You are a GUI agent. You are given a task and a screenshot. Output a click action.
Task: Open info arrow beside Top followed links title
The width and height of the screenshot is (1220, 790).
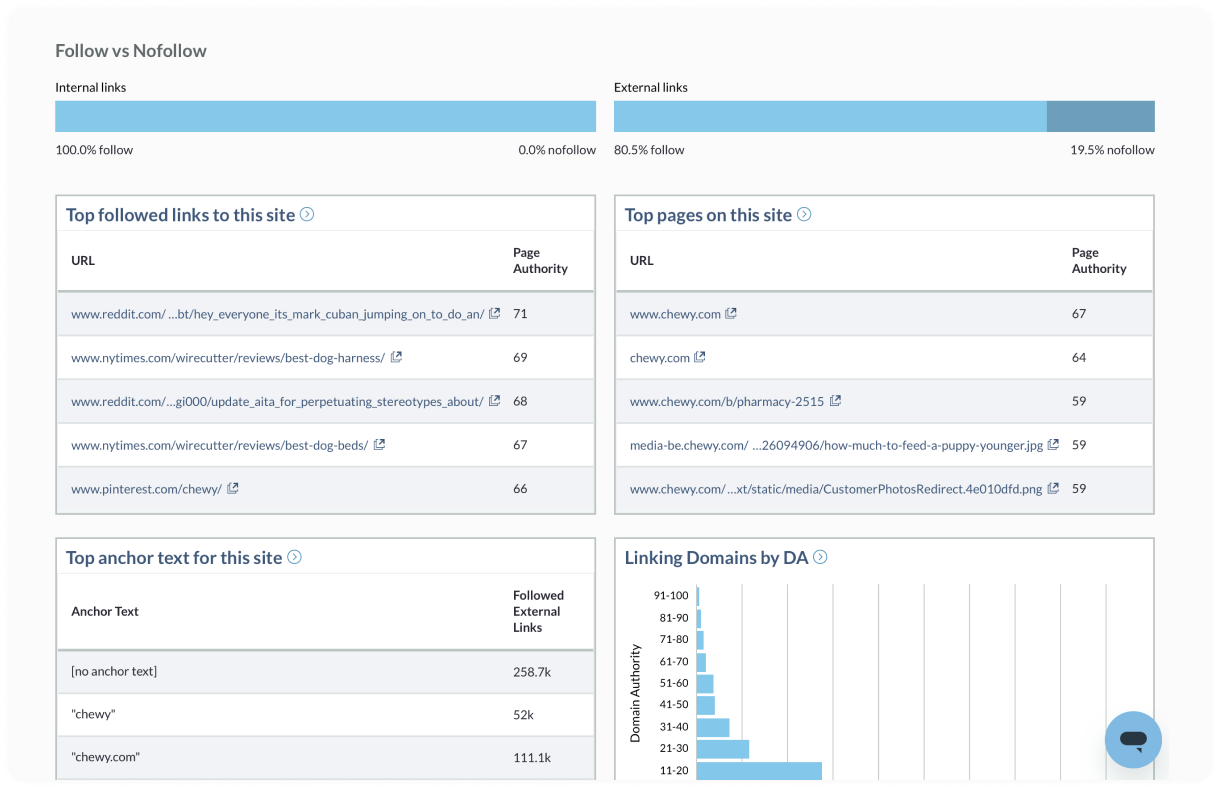[307, 214]
